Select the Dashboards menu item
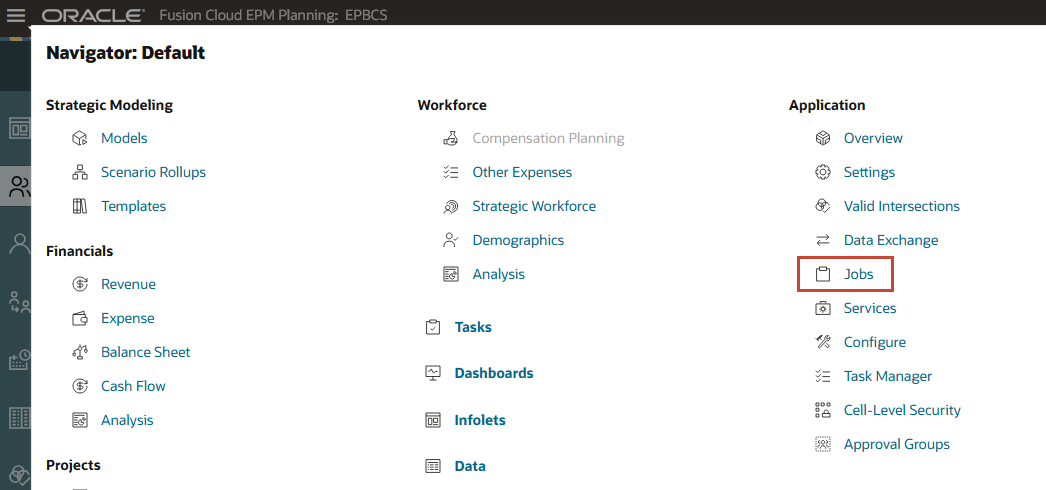1046x490 pixels. (493, 374)
